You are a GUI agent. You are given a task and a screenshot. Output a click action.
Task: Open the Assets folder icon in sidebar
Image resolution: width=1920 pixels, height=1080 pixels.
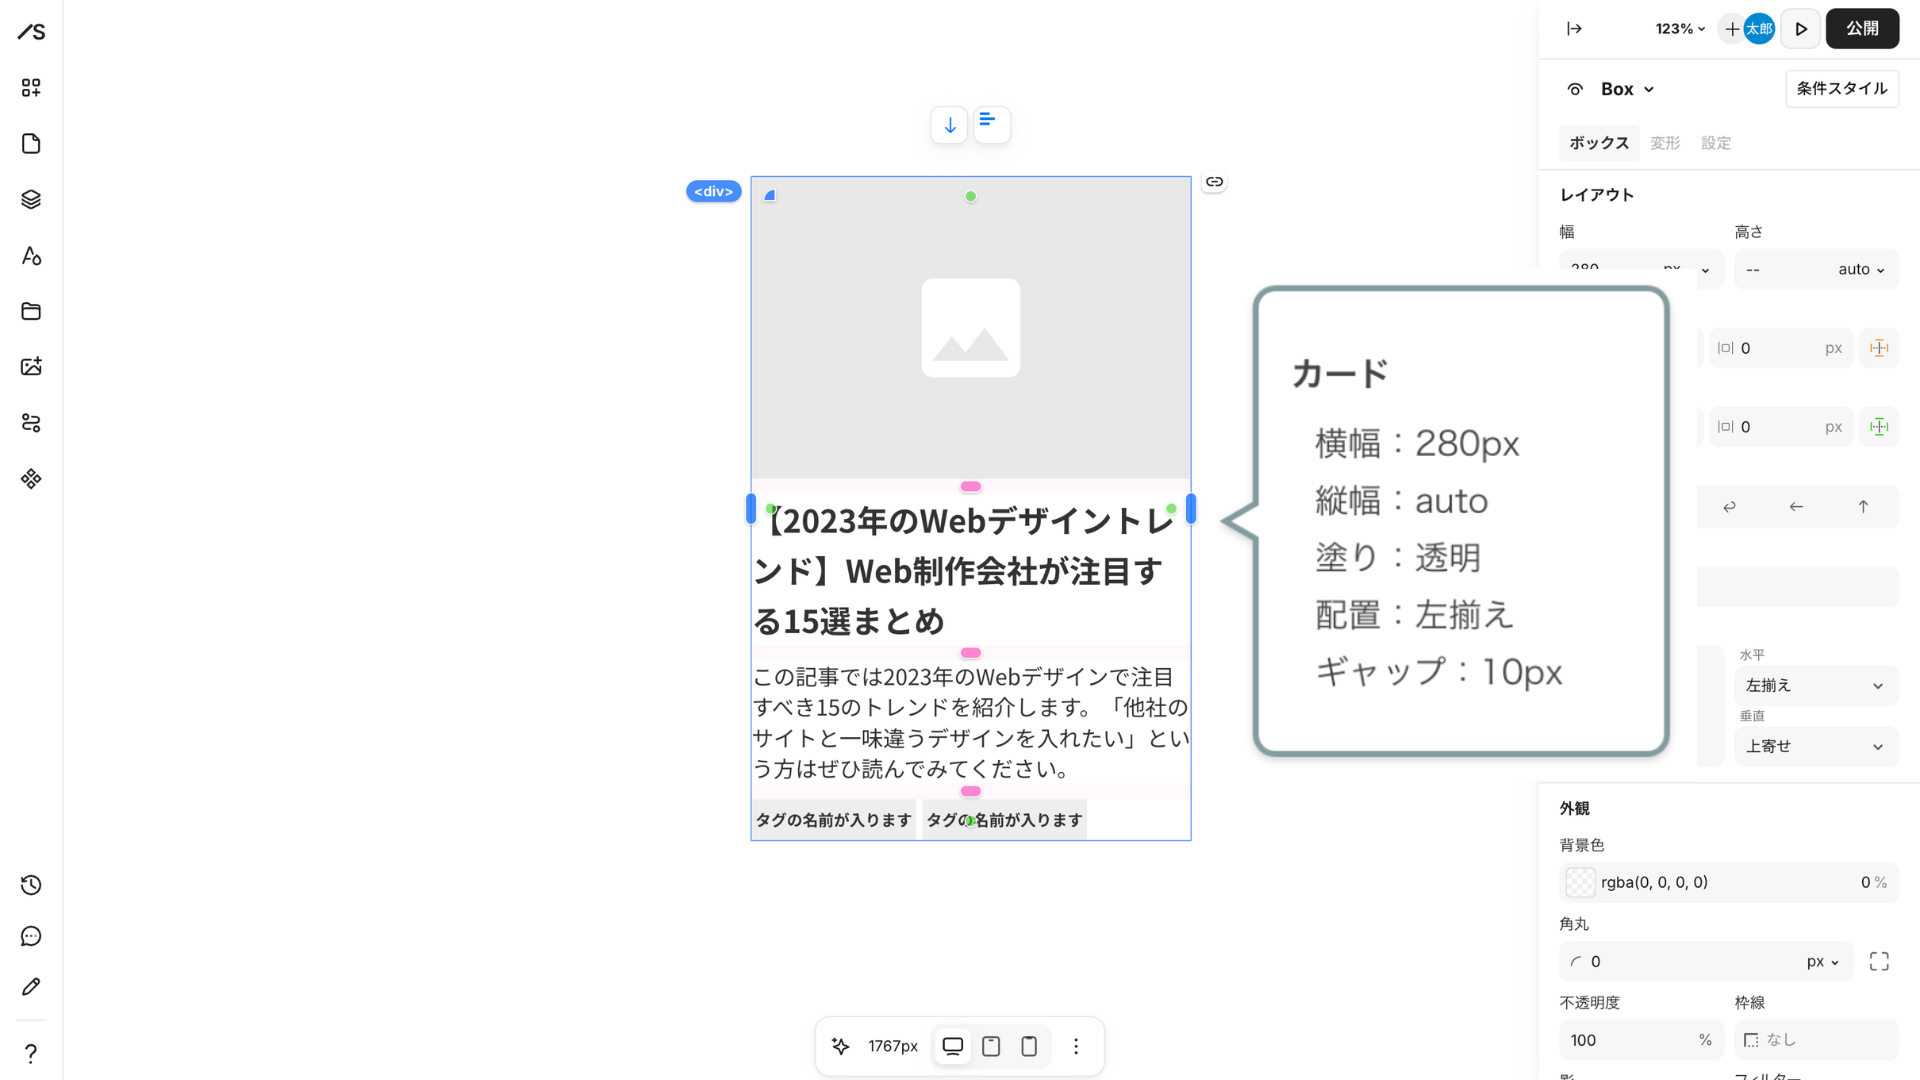coord(30,311)
